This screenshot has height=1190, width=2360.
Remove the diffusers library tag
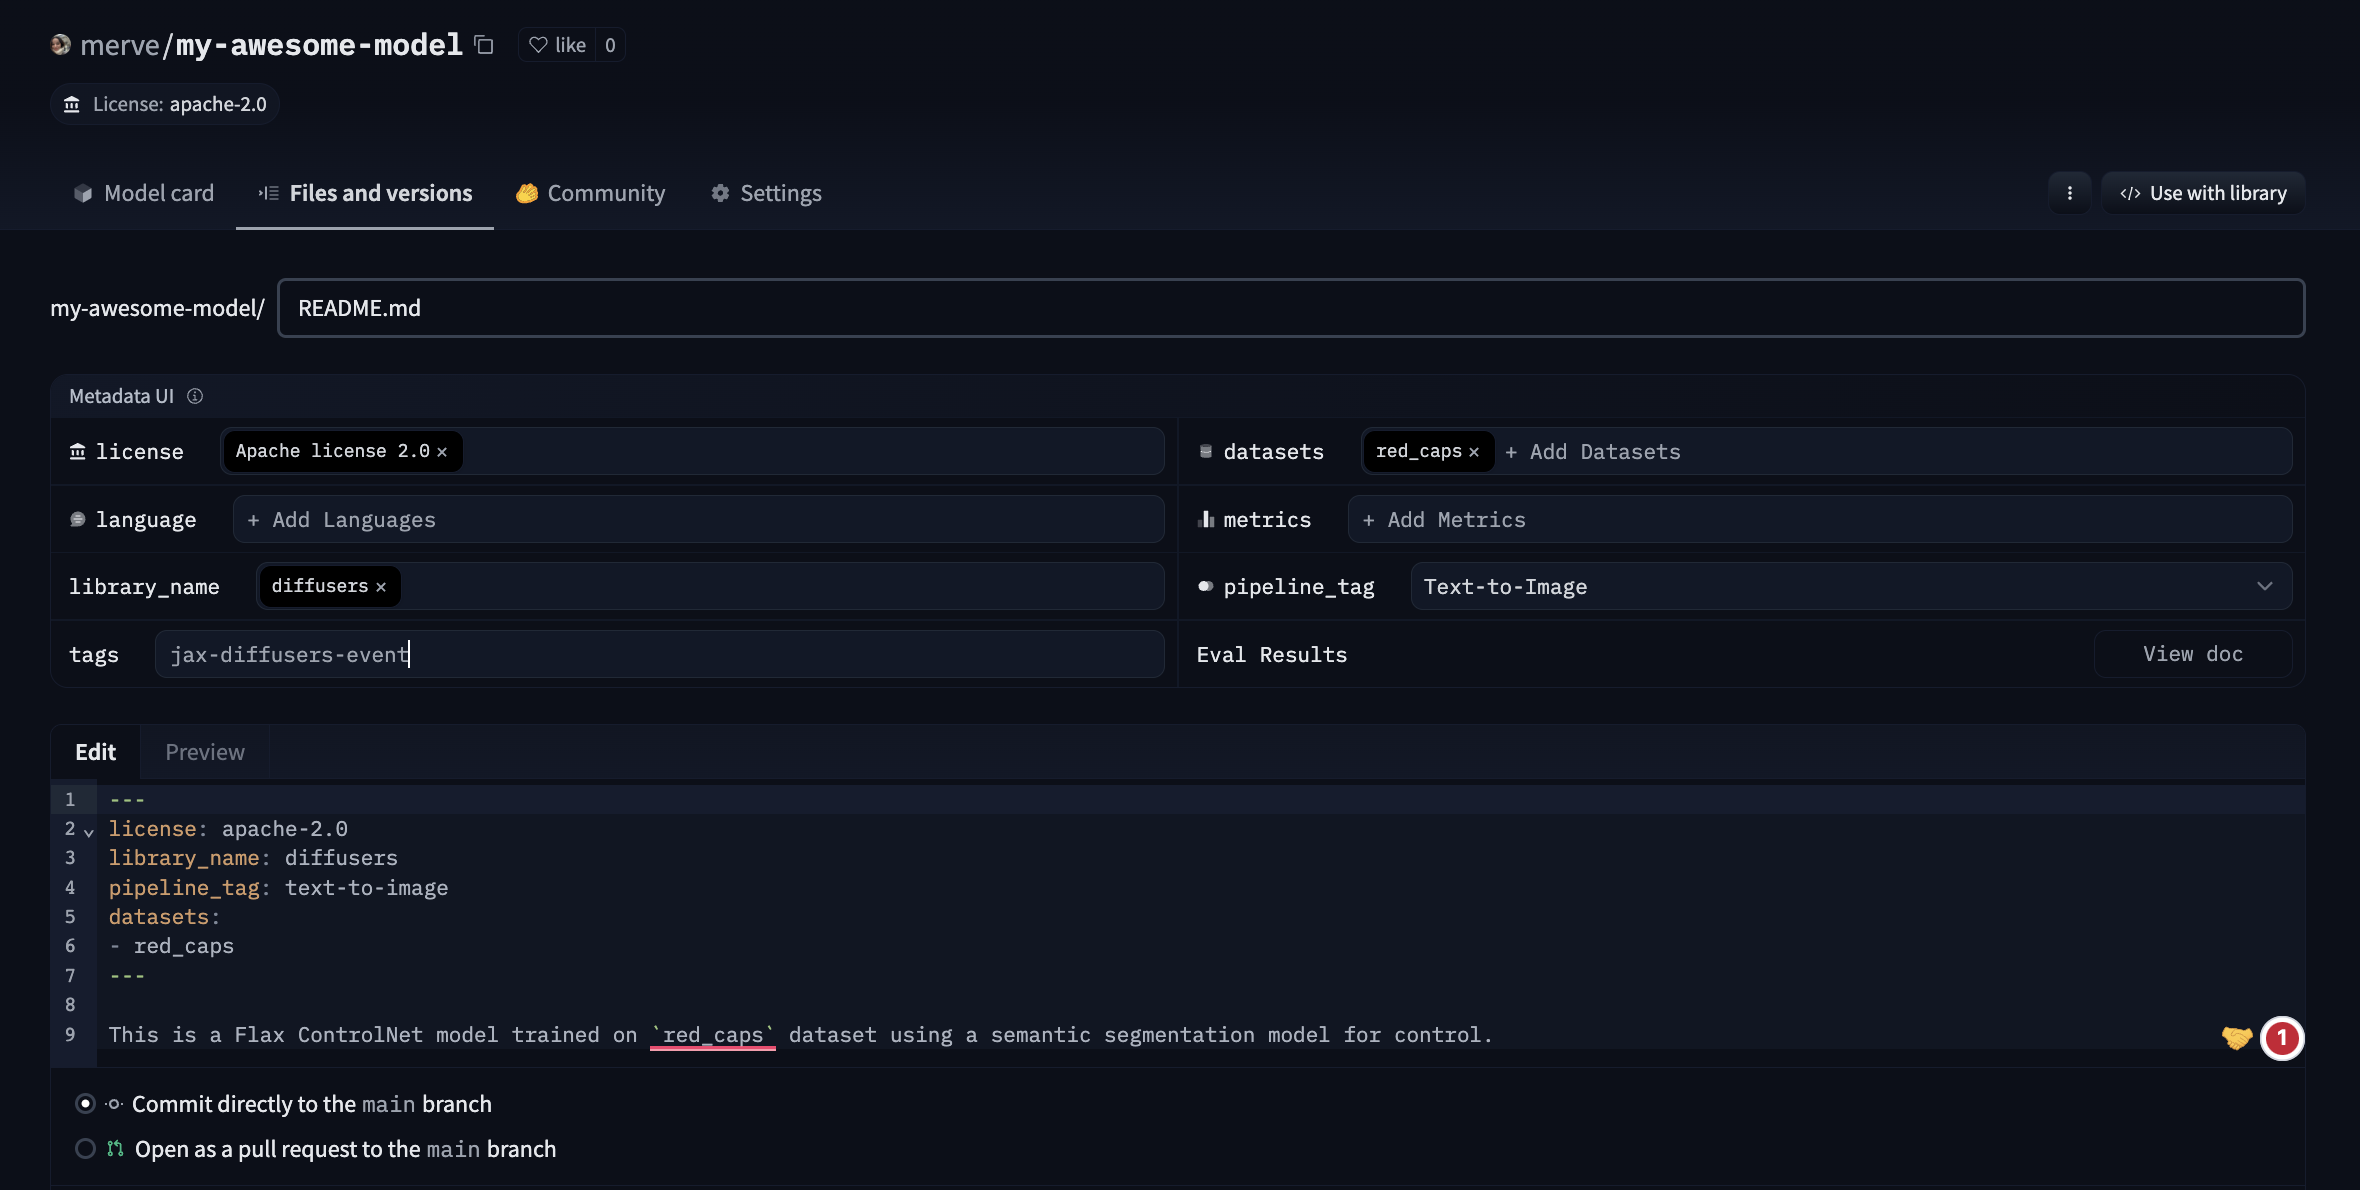[381, 587]
